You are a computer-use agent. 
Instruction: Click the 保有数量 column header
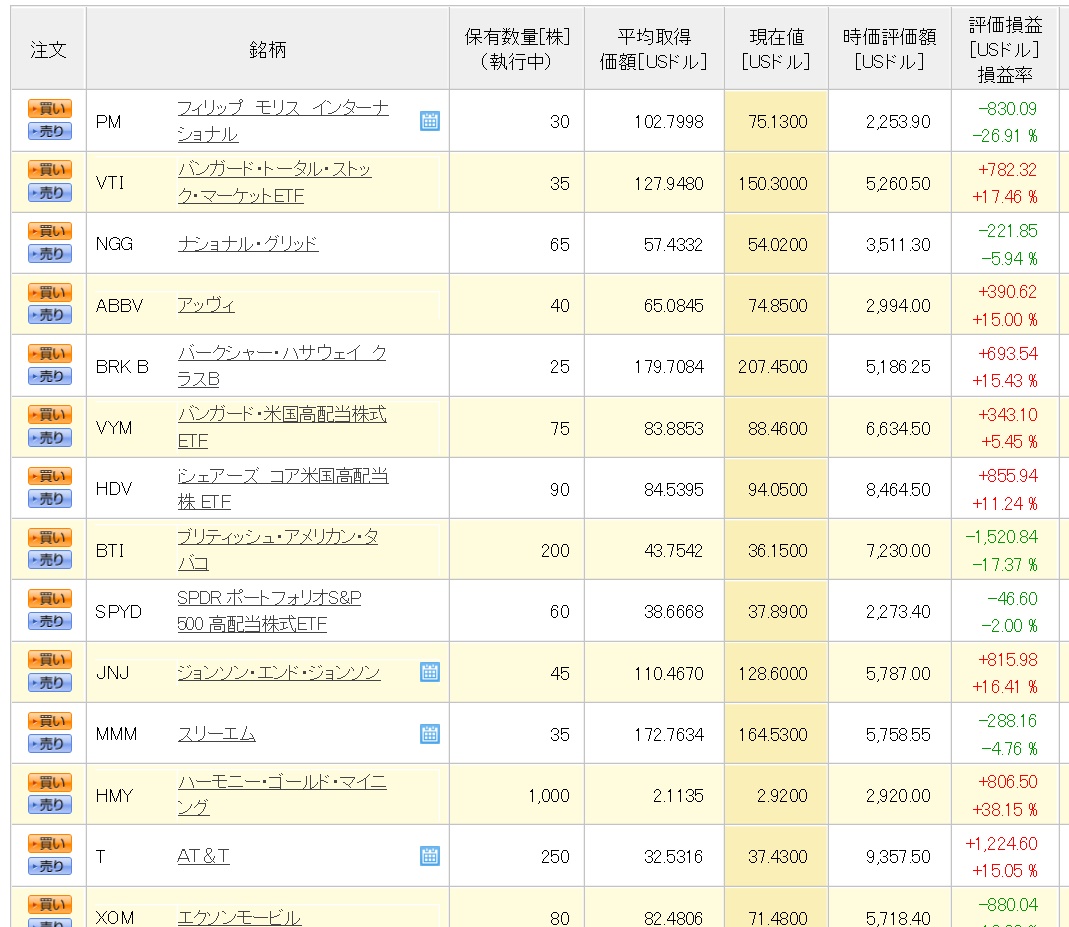click(517, 49)
